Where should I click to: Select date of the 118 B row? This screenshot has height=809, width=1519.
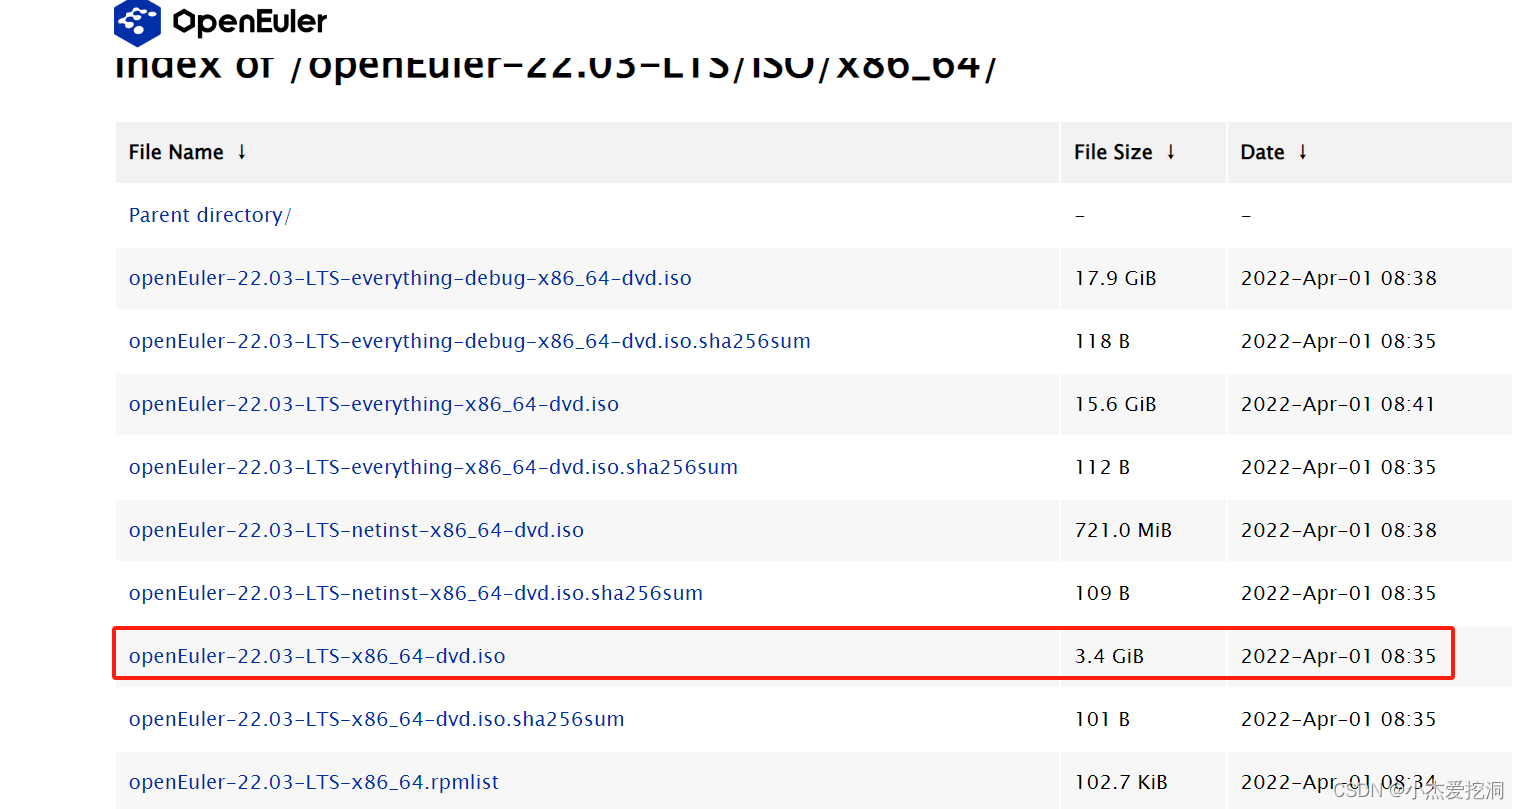[x=1338, y=341]
